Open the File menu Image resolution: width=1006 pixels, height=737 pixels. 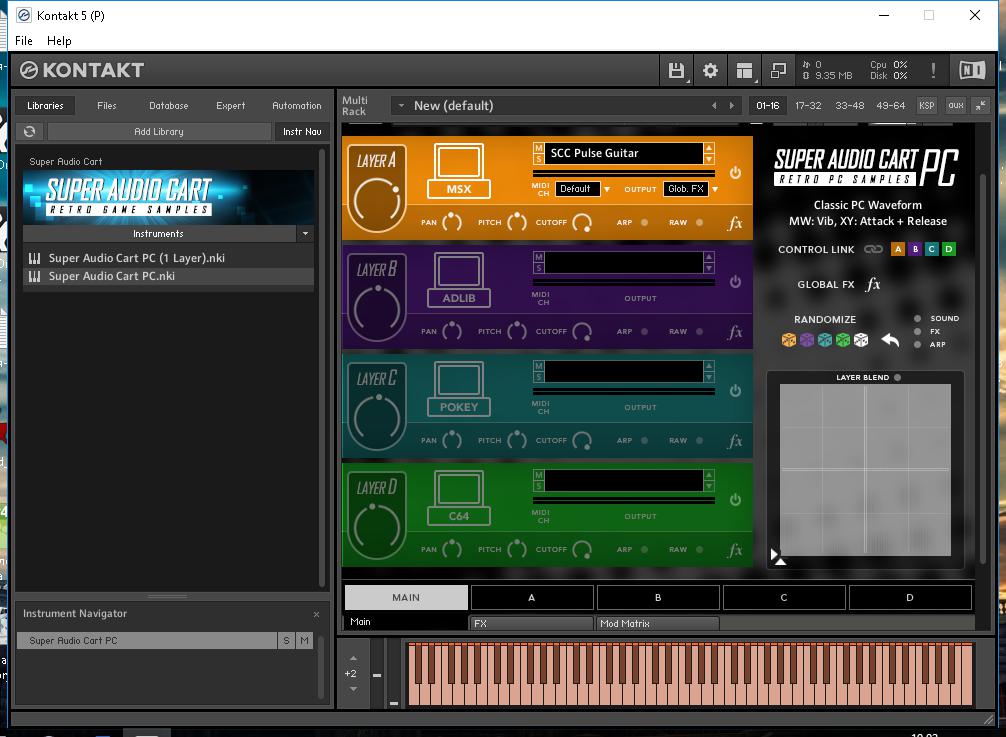tap(24, 40)
